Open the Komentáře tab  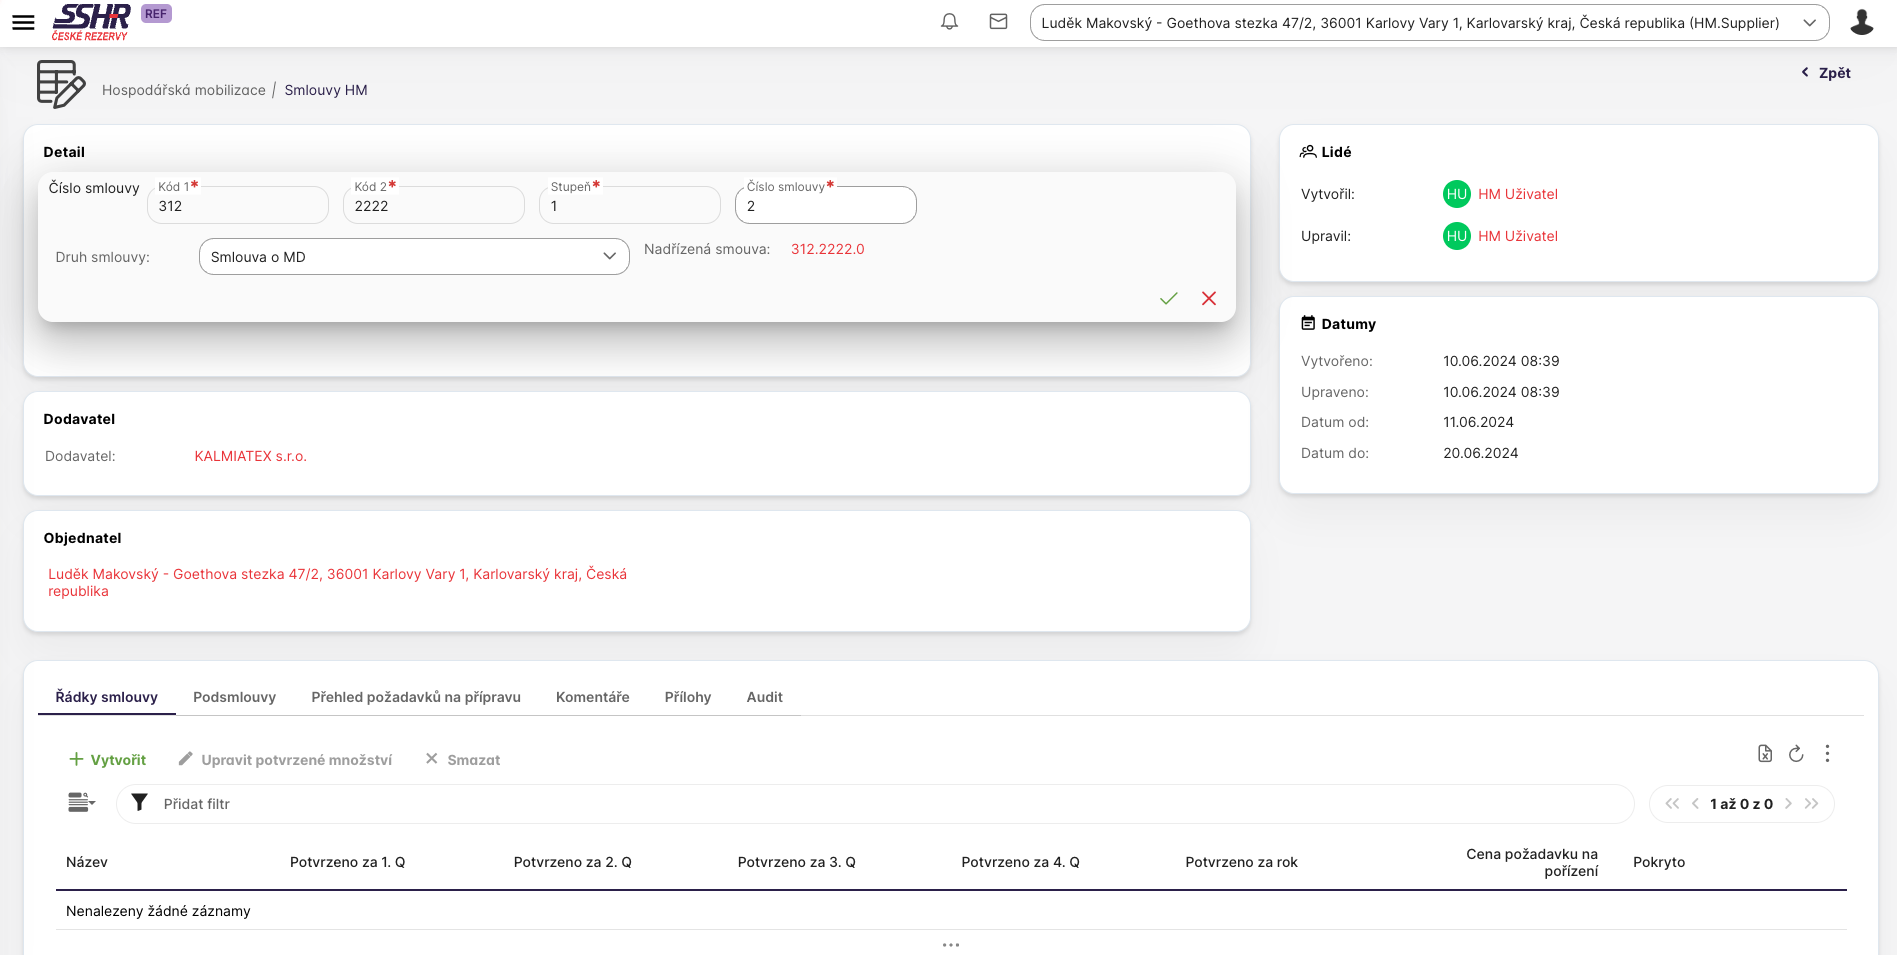(592, 697)
